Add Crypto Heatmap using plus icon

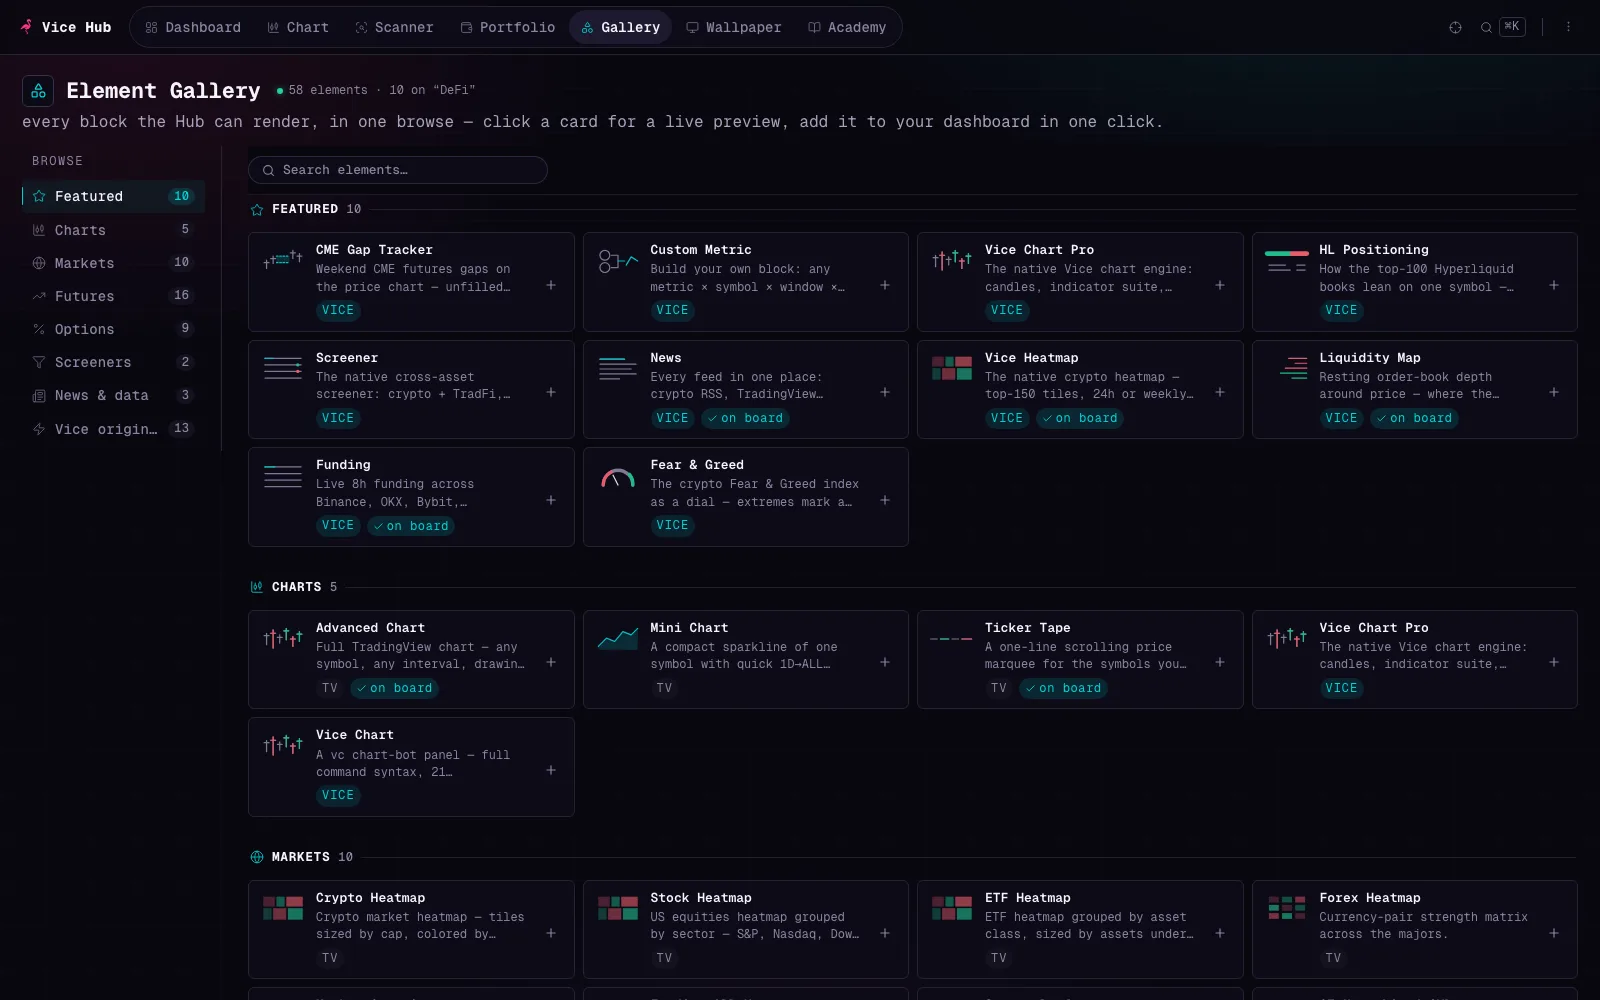coord(551,933)
